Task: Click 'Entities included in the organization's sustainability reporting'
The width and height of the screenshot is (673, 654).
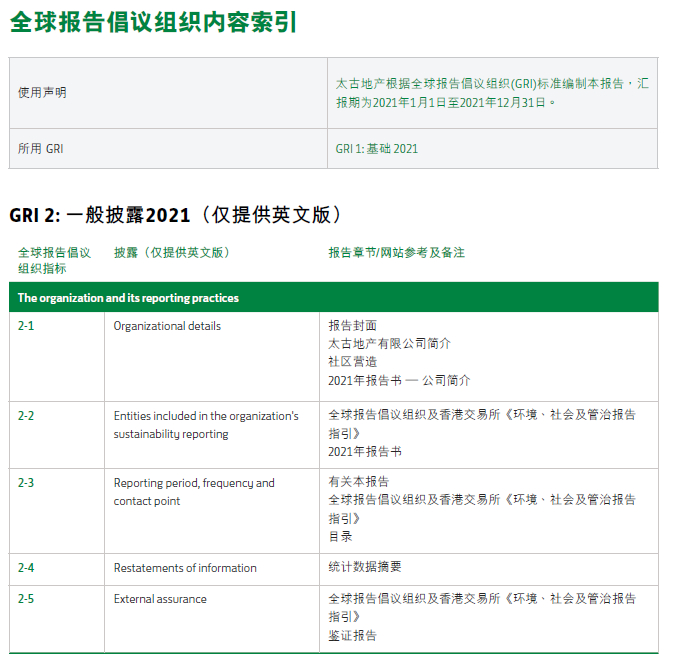Action: click(x=206, y=425)
